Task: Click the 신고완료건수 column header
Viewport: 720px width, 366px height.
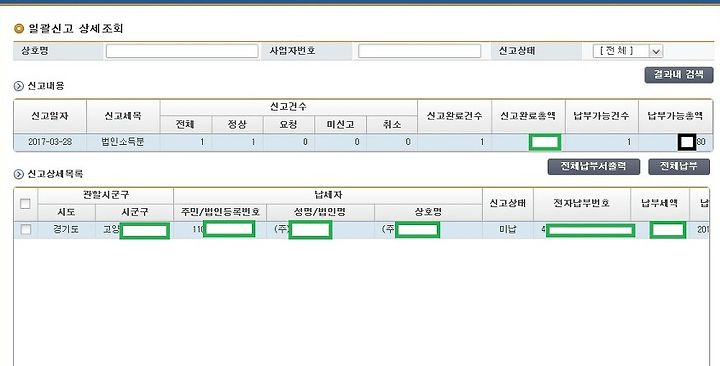Action: (x=454, y=116)
